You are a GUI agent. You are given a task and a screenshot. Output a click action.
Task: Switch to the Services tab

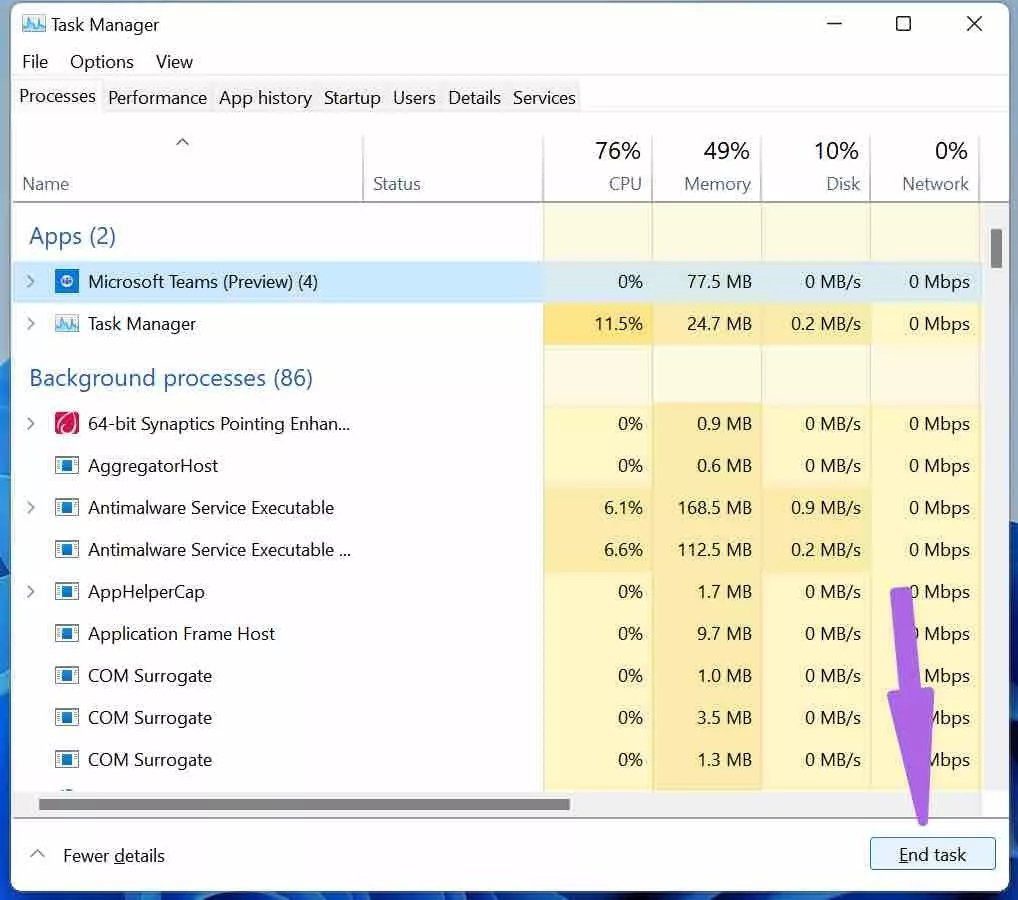pos(544,98)
